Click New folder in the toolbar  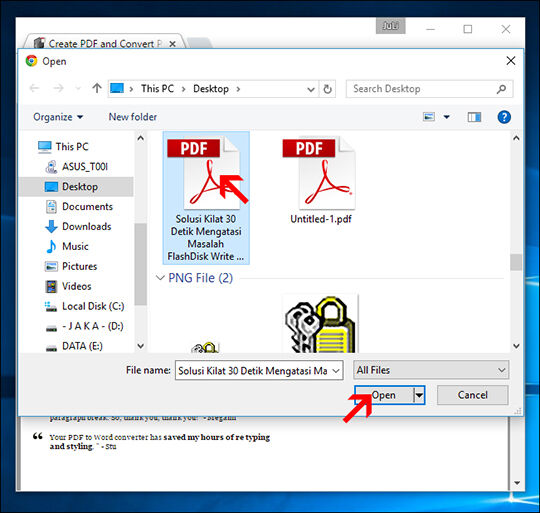tap(133, 117)
